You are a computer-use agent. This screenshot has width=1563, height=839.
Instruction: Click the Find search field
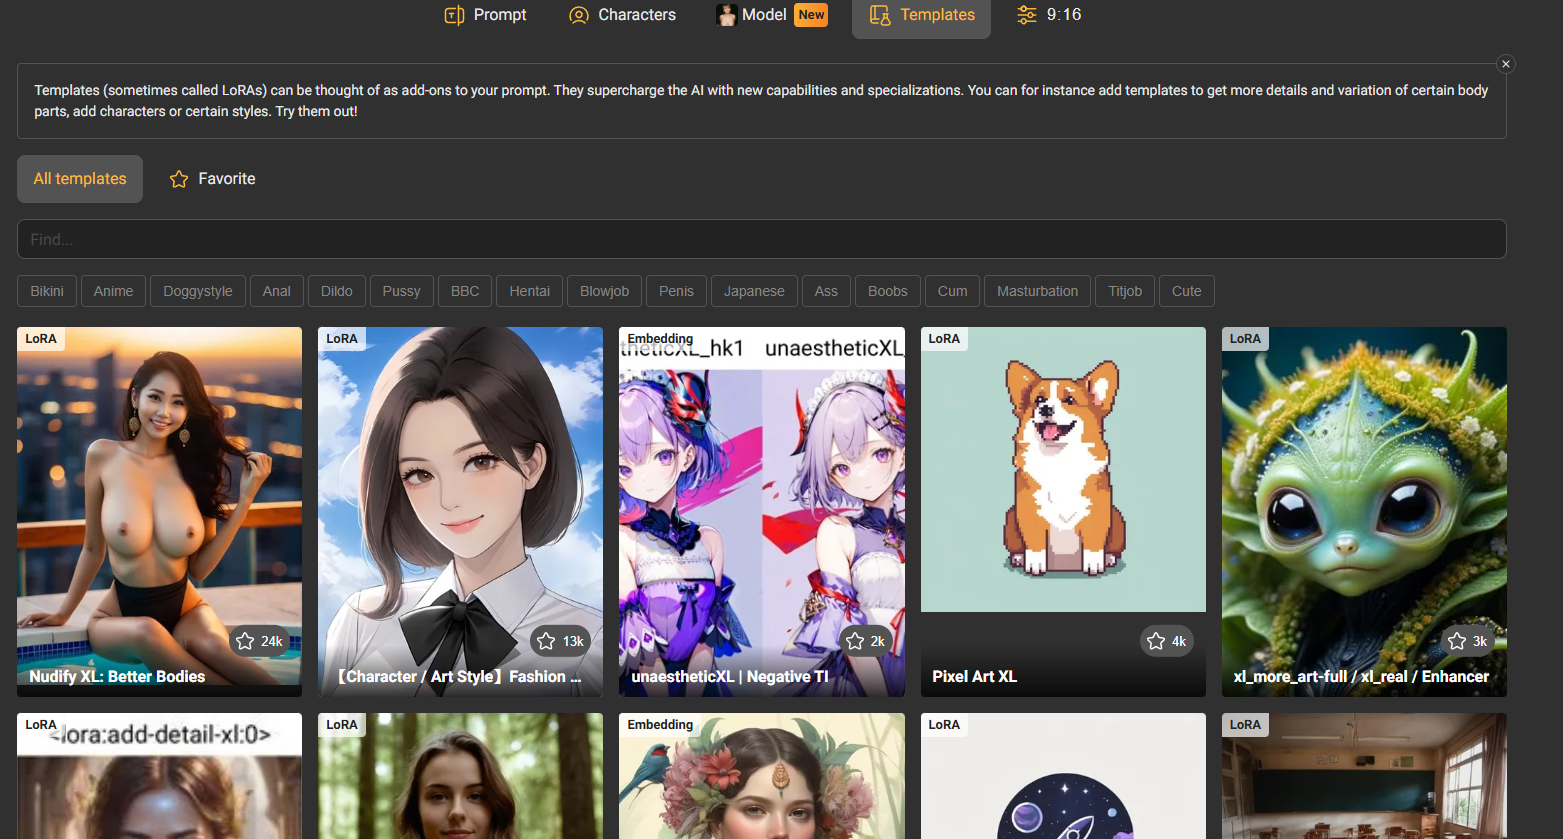point(761,239)
